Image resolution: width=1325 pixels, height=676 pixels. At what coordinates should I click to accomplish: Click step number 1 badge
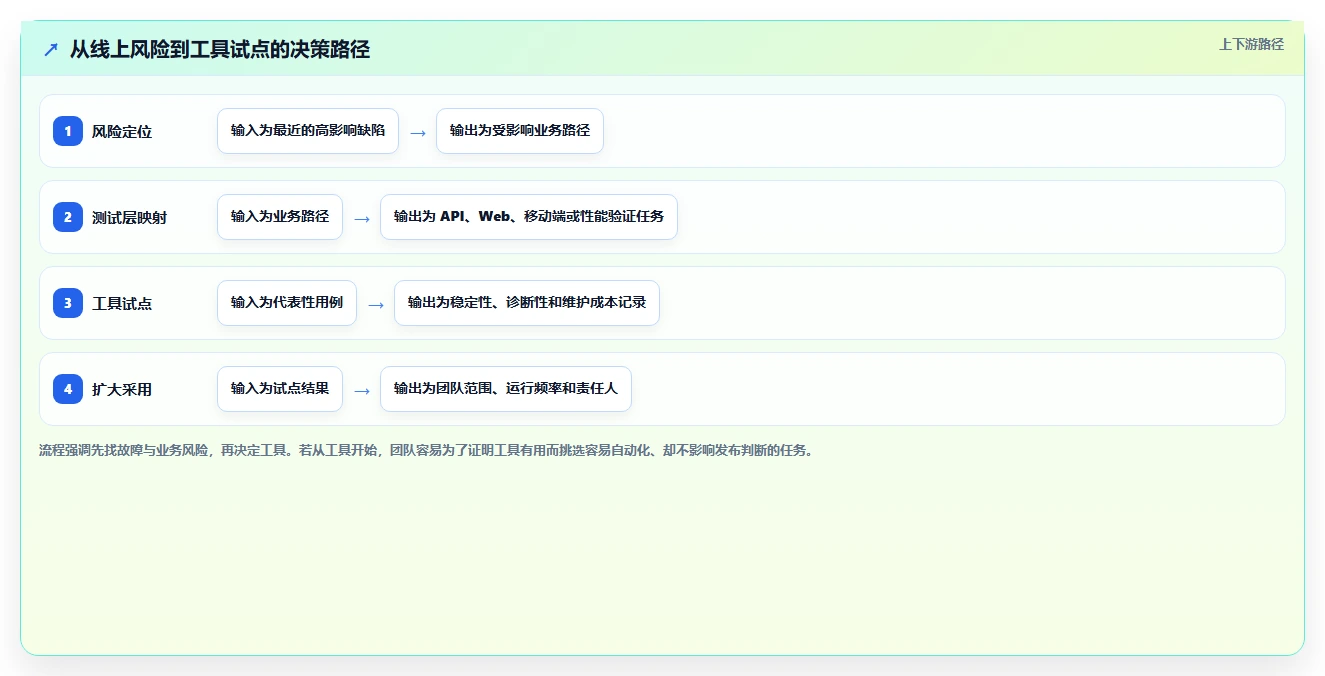pos(68,131)
